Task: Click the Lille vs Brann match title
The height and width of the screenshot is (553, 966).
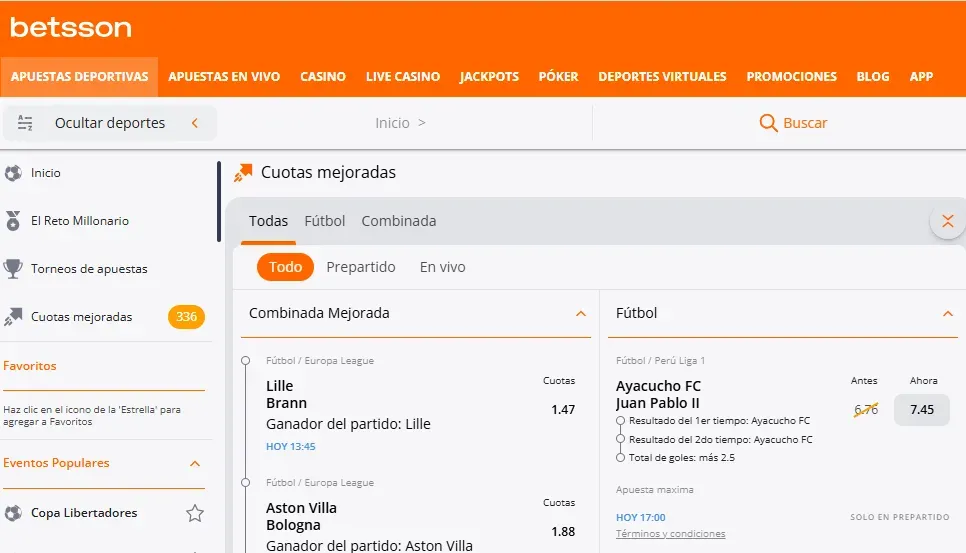Action: coord(286,395)
